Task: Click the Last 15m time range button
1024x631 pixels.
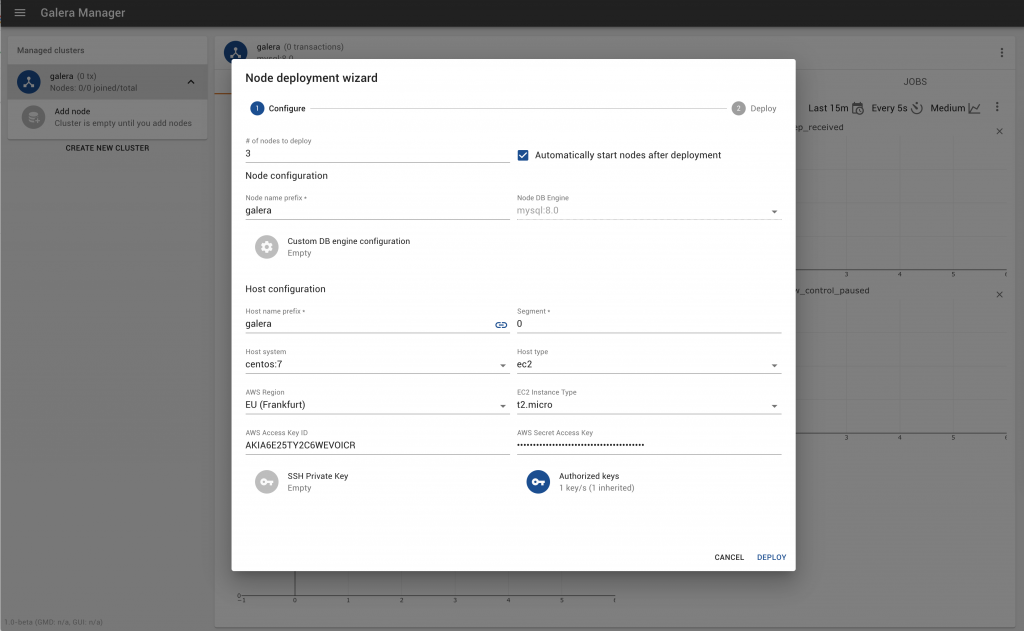Action: pyautogui.click(x=836, y=108)
